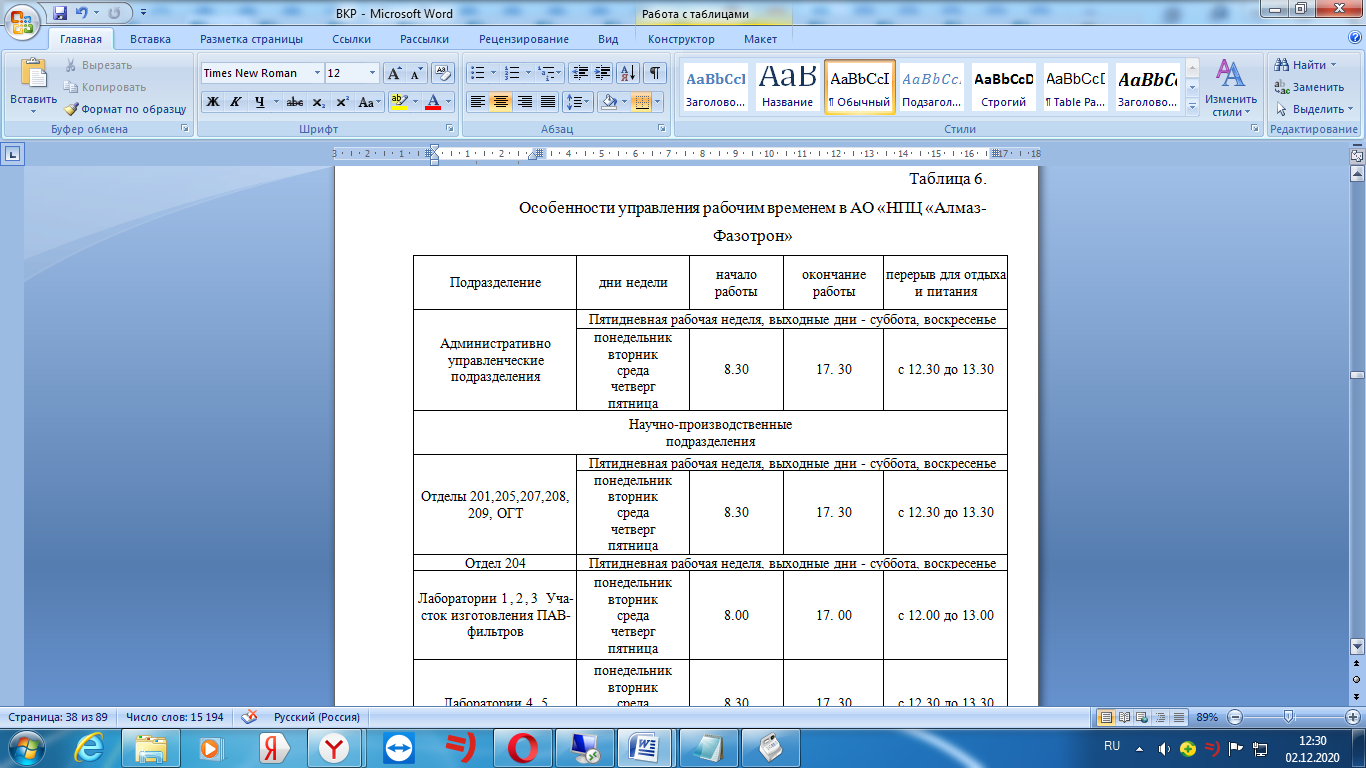Open the Изменить стили dropdown

tap(1231, 86)
